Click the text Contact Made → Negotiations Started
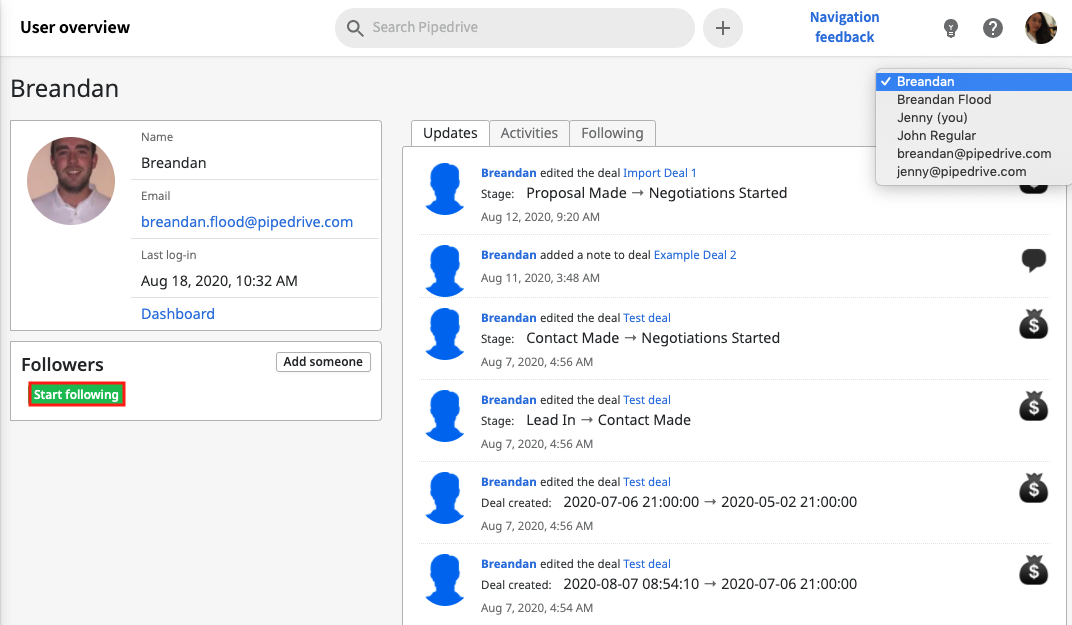This screenshot has width=1072, height=625. [653, 338]
